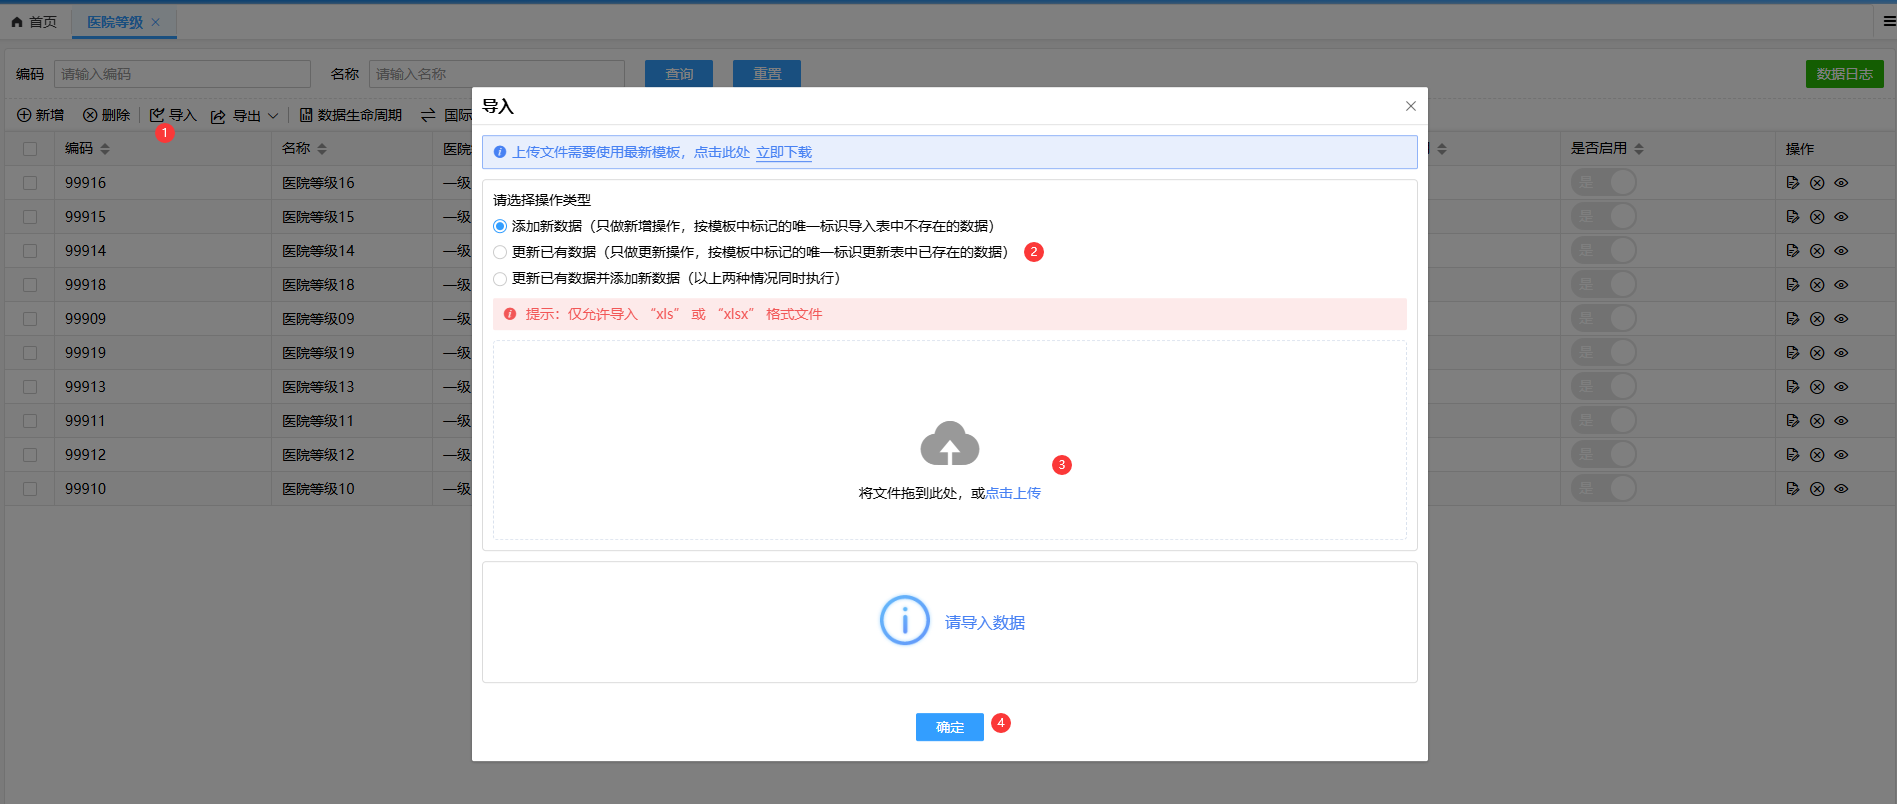This screenshot has height=804, width=1897.
Task: Expand the 导出 export dropdown
Action: pos(272,116)
